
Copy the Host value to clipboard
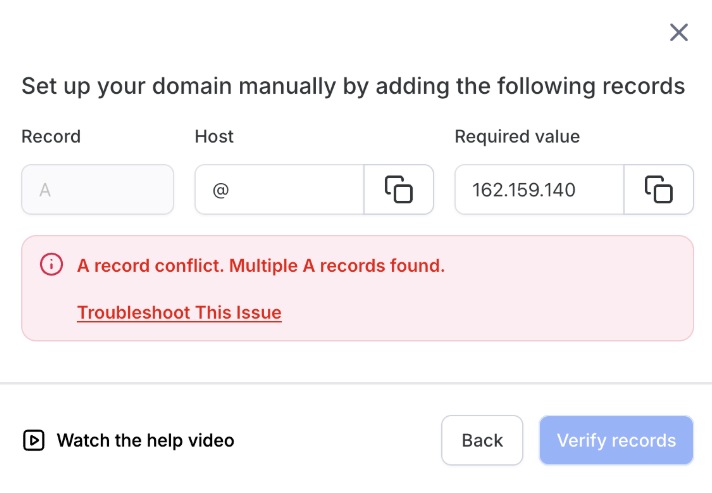coord(399,189)
